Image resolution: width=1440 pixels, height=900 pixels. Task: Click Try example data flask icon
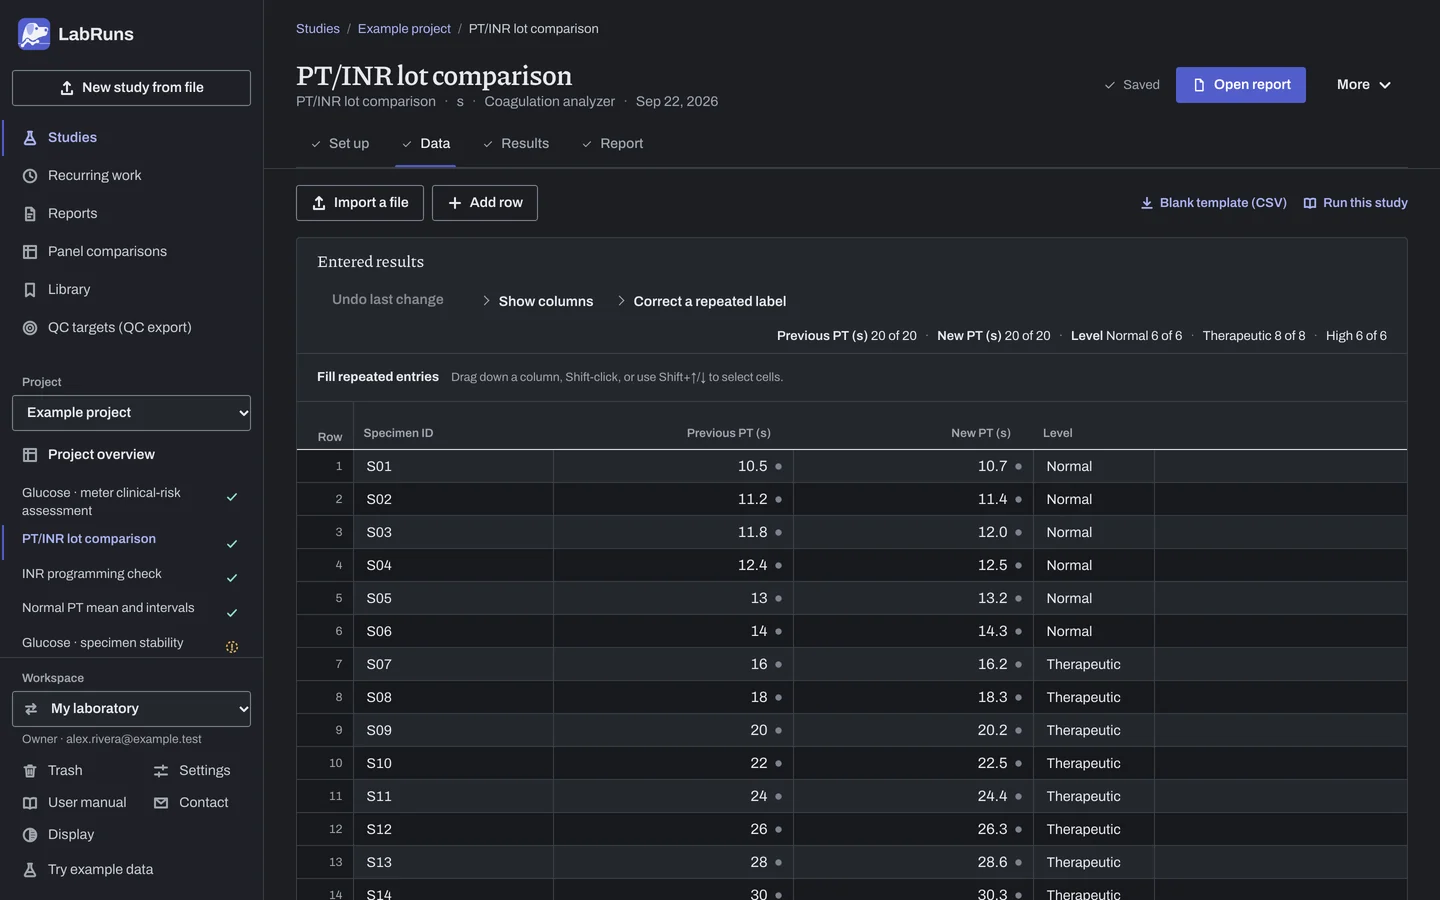[30, 870]
